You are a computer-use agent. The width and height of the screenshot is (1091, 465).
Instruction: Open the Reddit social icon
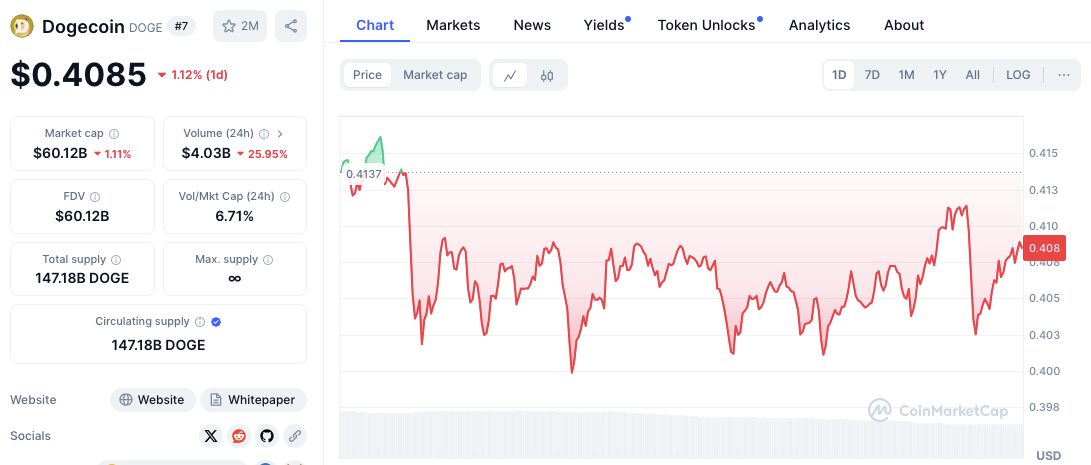239,436
